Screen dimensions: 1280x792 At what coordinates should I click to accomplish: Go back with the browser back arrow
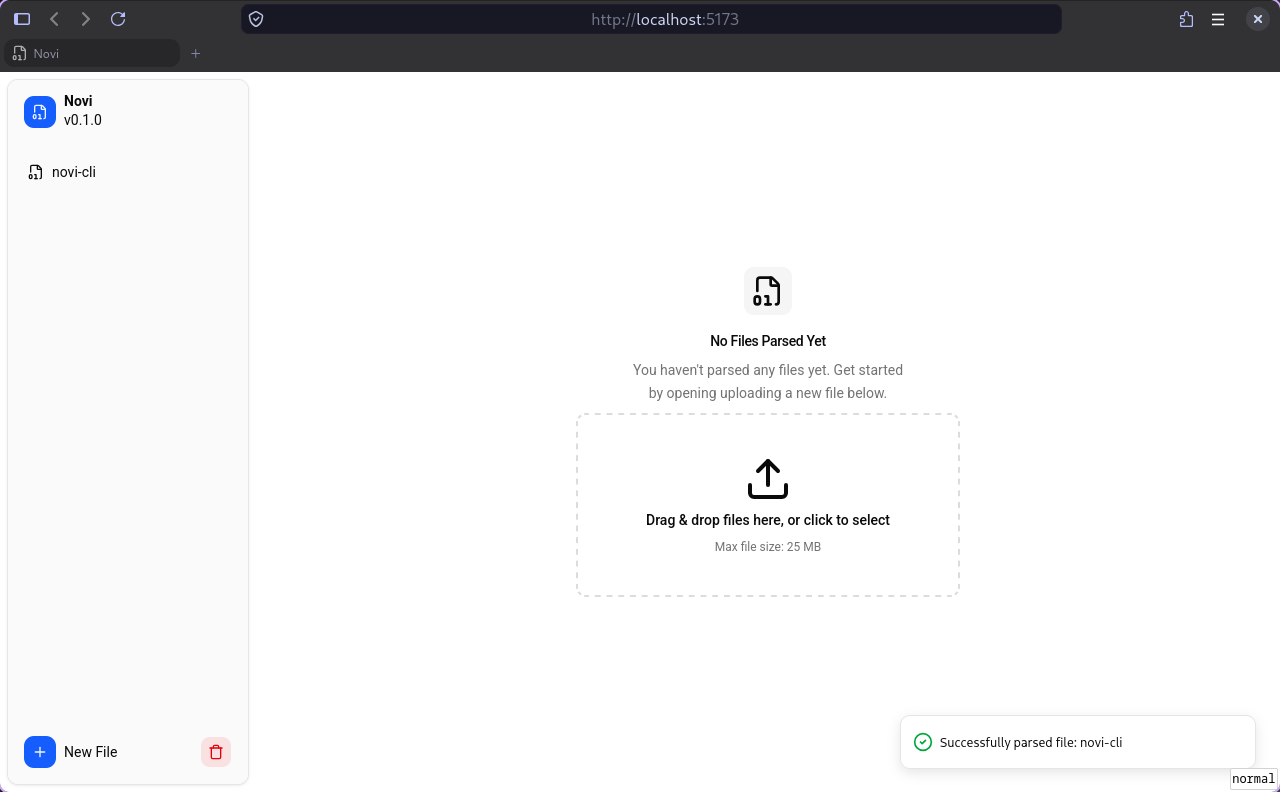(54, 19)
